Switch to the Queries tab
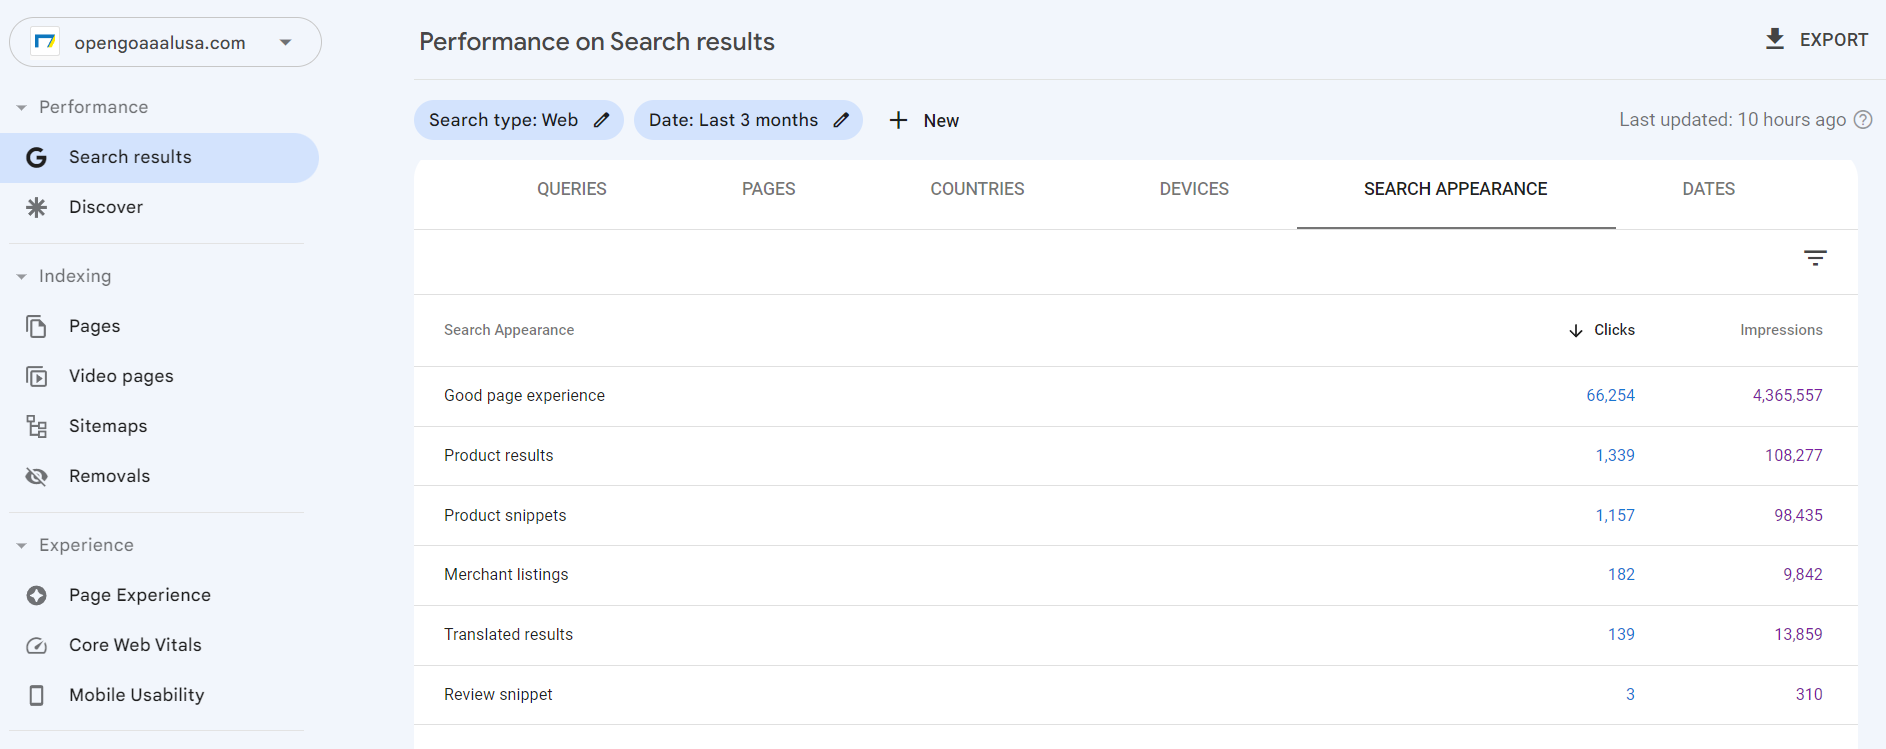1886x749 pixels. tap(571, 188)
